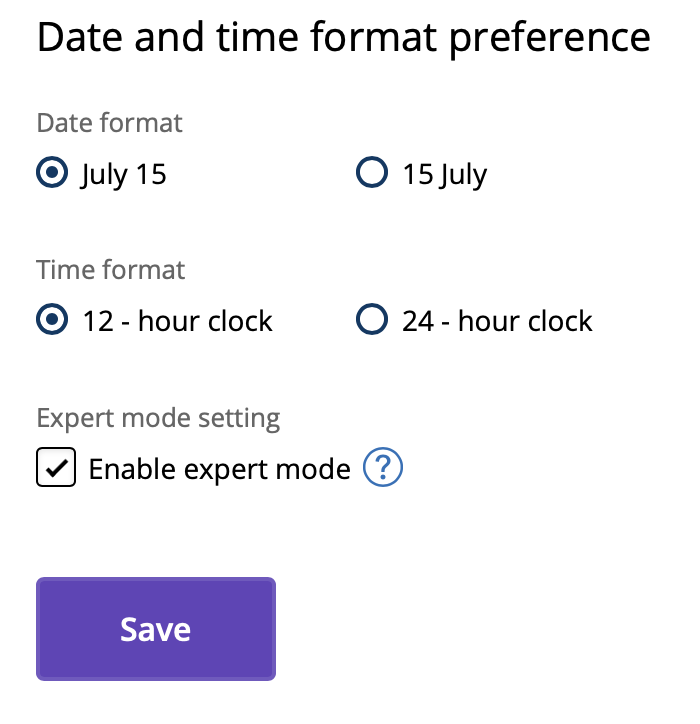The image size is (700, 724).
Task: Click the 'July 15' option label text
Action: point(124,175)
